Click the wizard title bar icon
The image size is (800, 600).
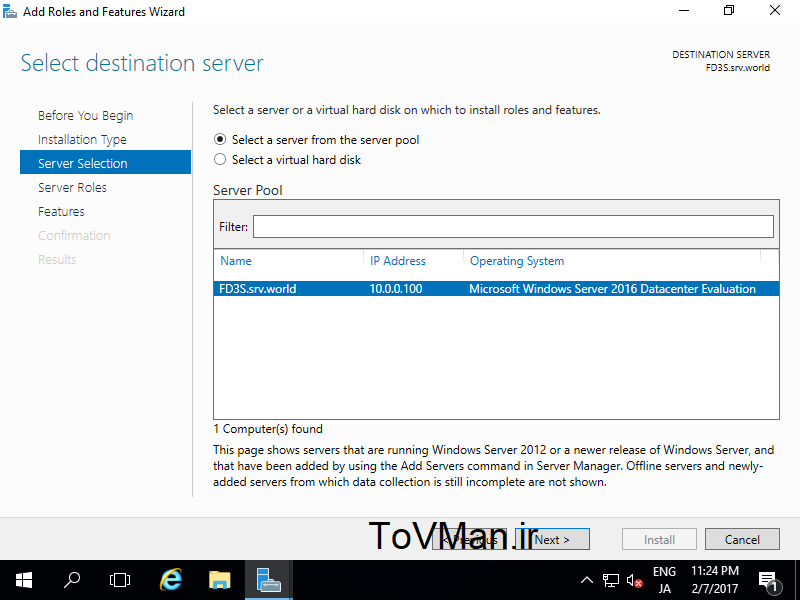(10, 11)
